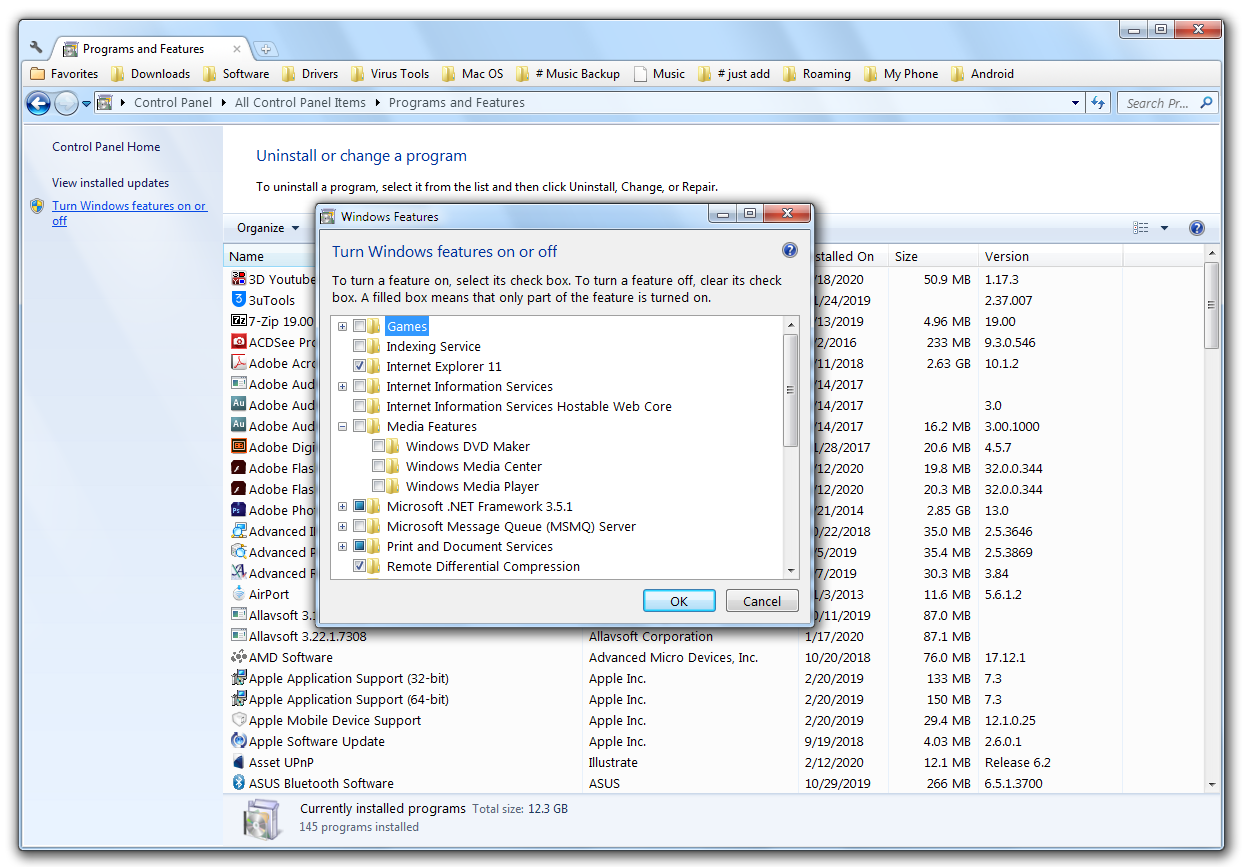1244x867 pixels.
Task: Click the Allavsoft 3.22.1.7308 icon
Action: tap(239, 636)
